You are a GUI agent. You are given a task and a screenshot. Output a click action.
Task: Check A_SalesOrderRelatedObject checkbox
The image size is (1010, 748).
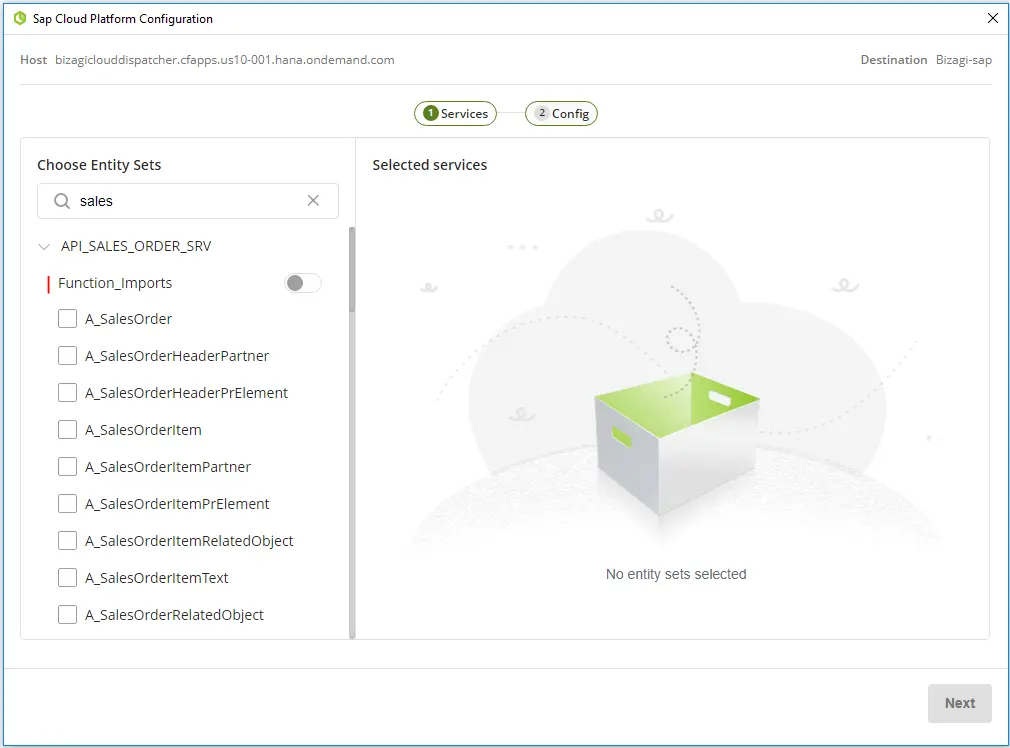click(x=68, y=615)
